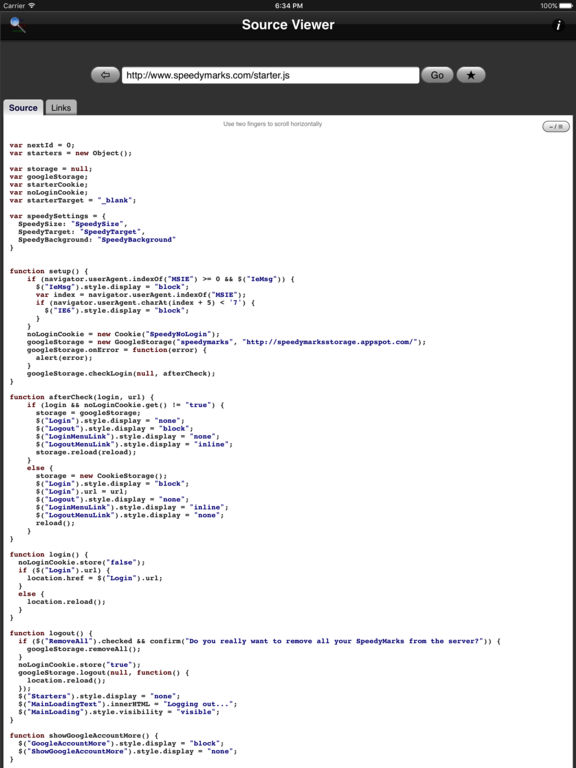Bookmark the page with the star button

[471, 75]
